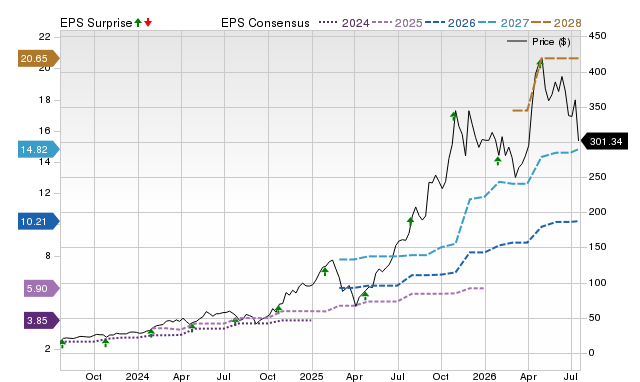This screenshot has width=640, height=382.
Task: Click surprise arrow just after 2026 axis label
Action: point(498,161)
